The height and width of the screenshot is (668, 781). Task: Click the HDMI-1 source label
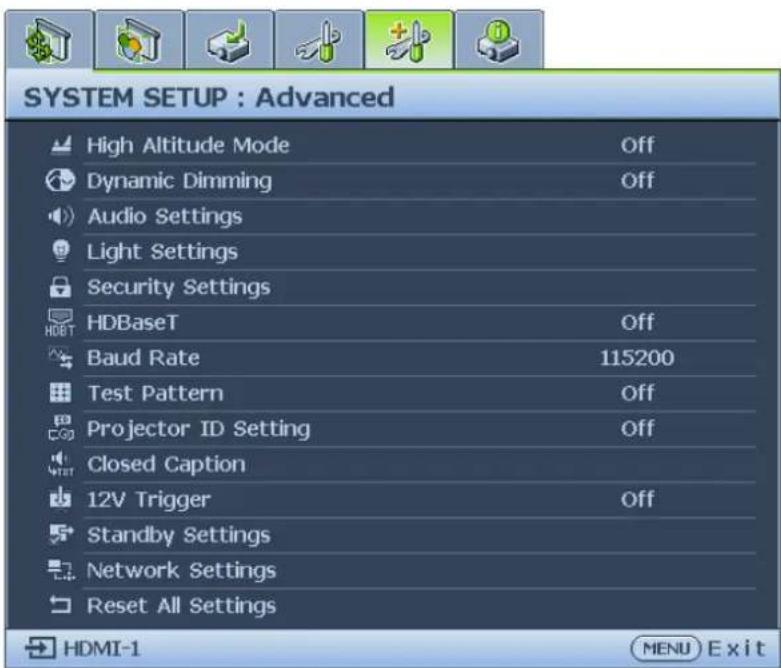(x=102, y=649)
